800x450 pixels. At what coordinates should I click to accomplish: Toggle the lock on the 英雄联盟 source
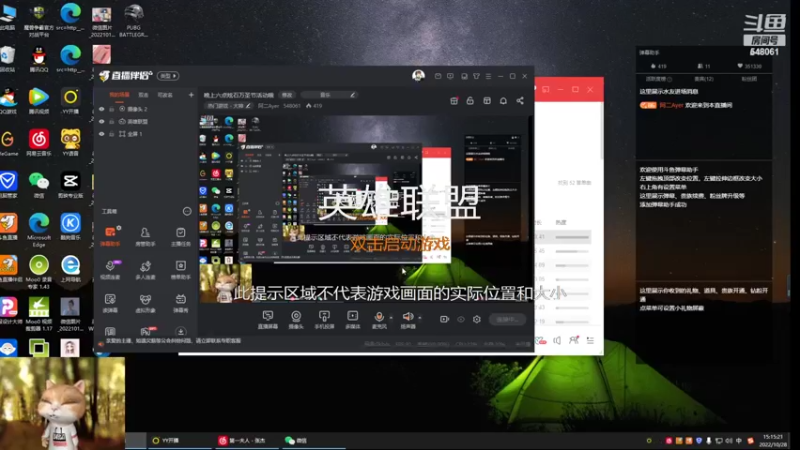(112, 121)
